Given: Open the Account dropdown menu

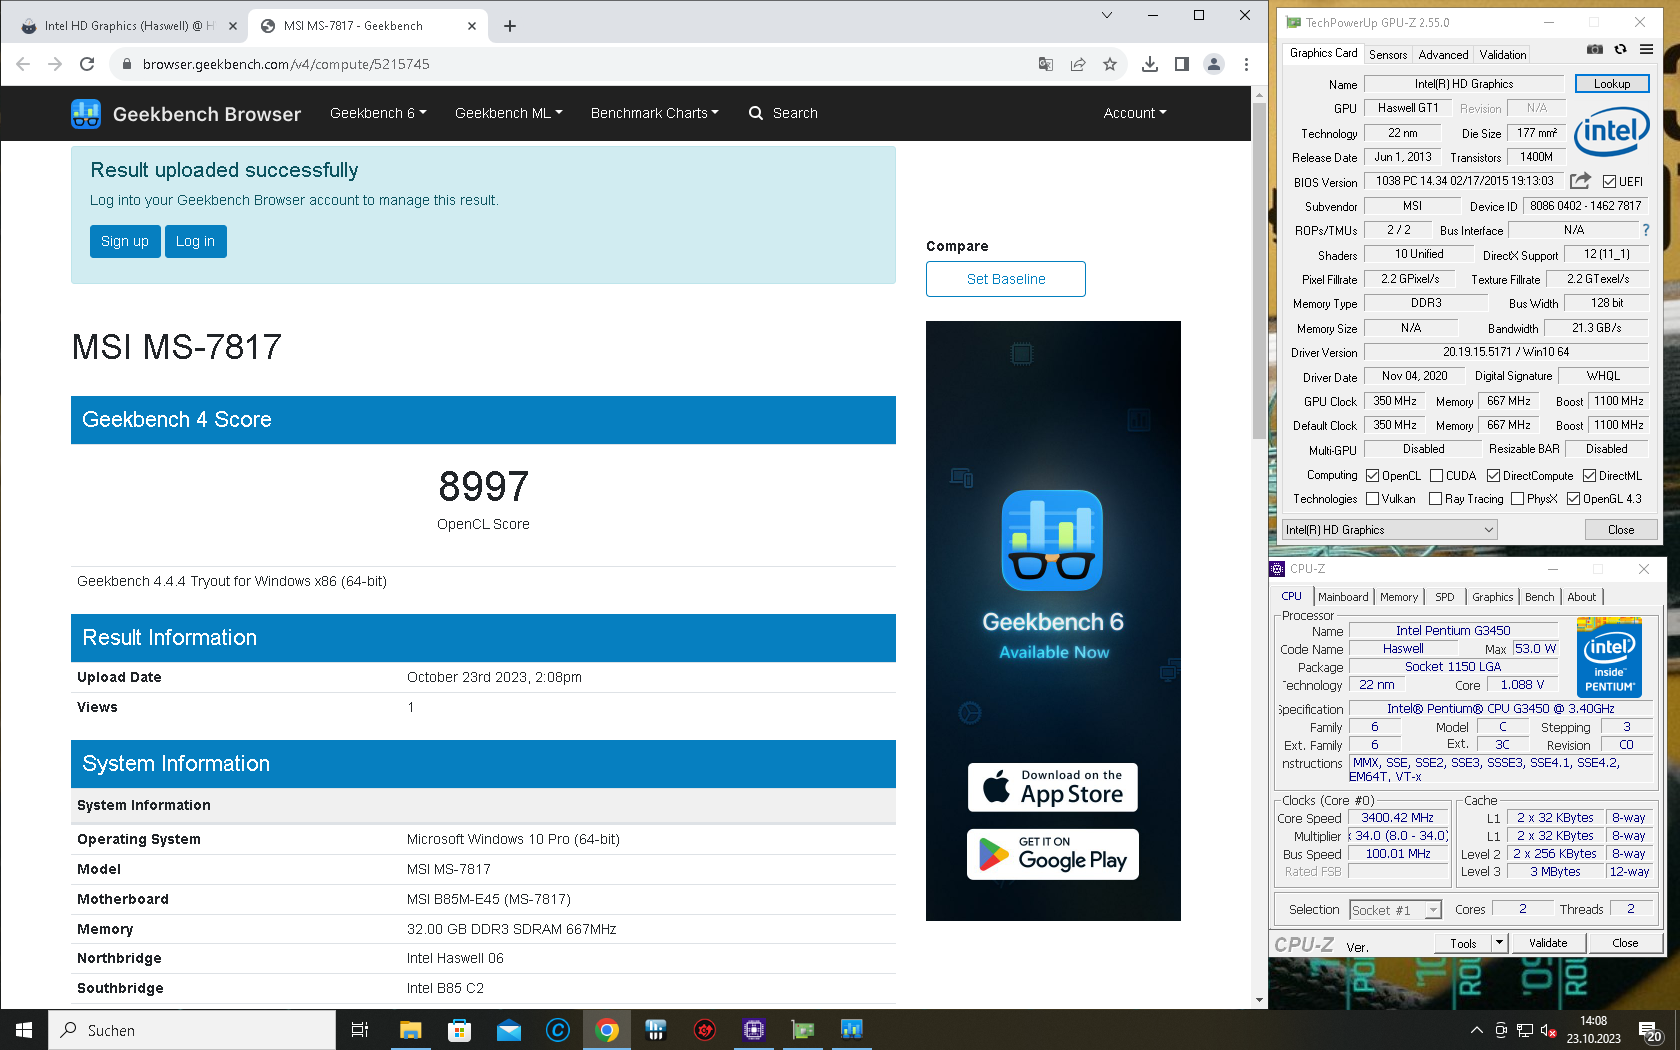Looking at the screenshot, I should pyautogui.click(x=1135, y=113).
